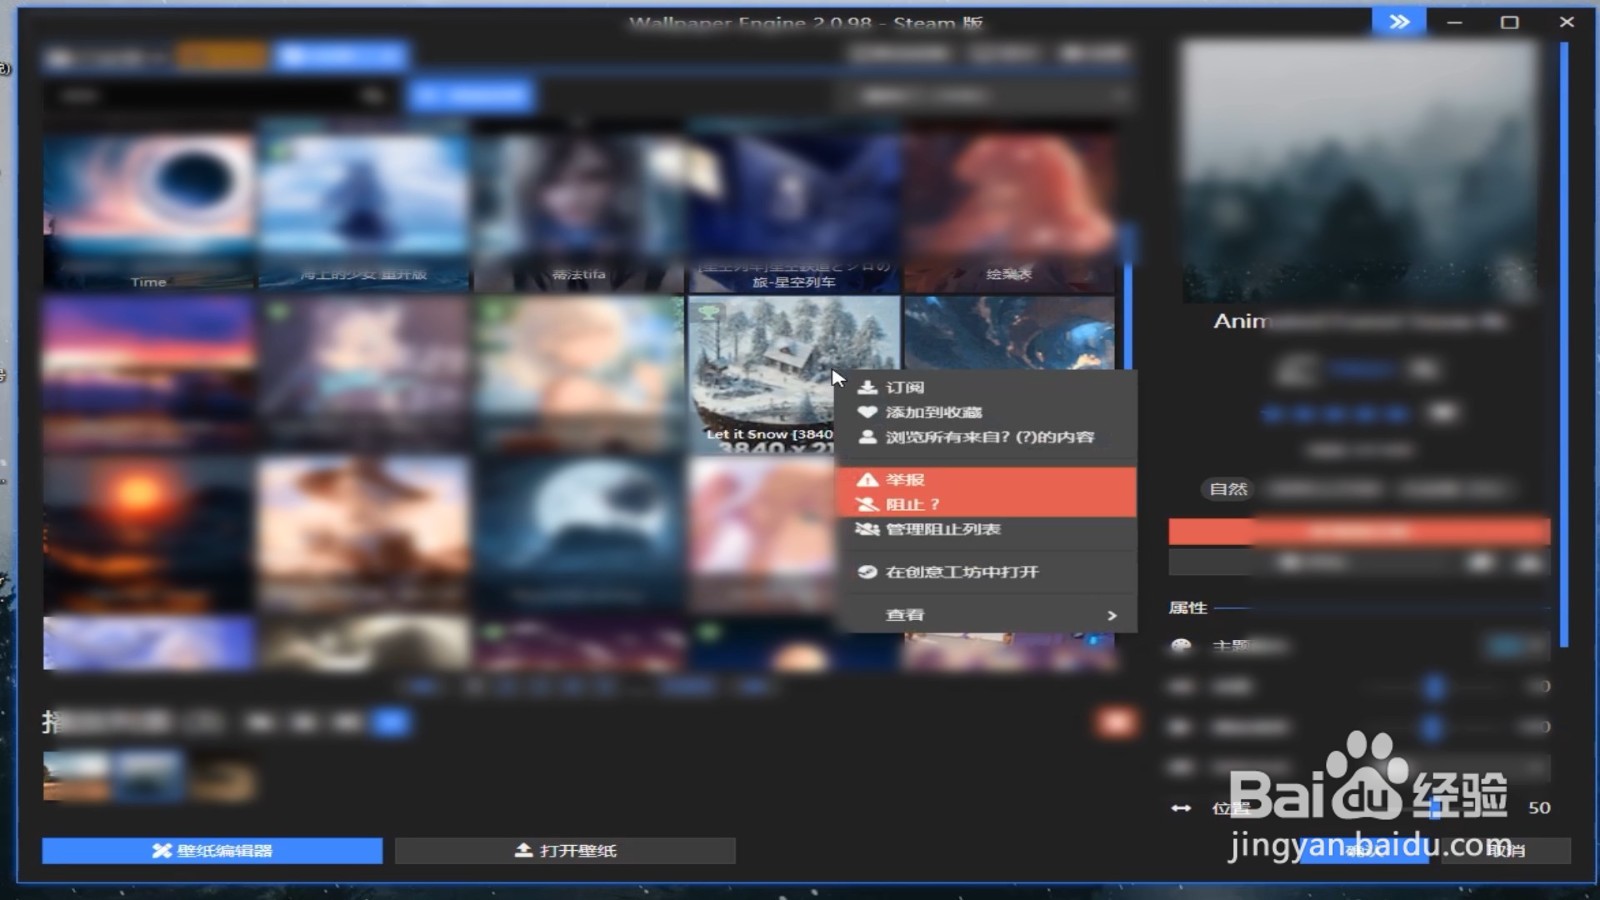Screen dimensions: 1600x900
Task: Collapse the side panel with the double-arrow icon
Action: click(x=1399, y=21)
